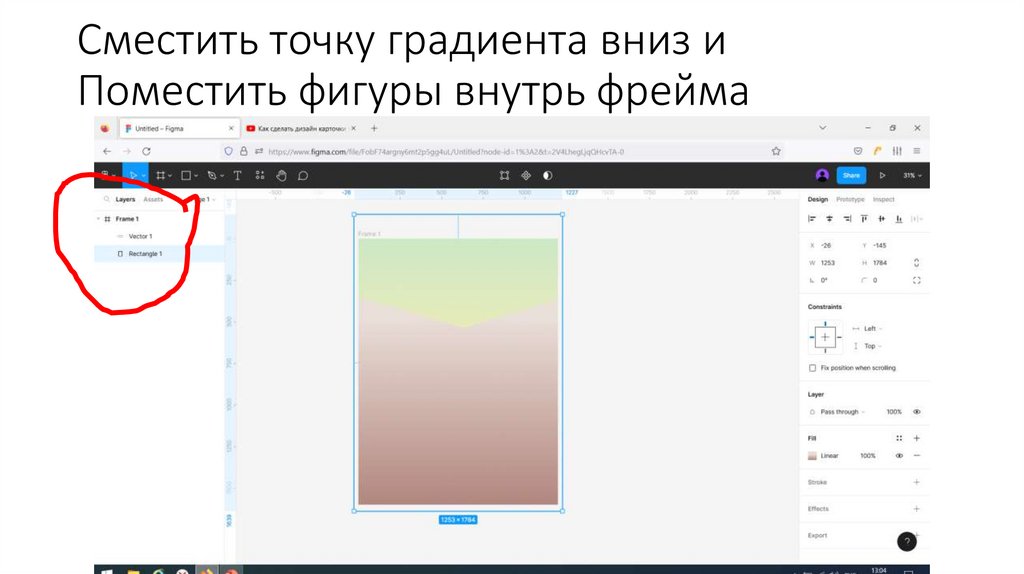Open the help question mark button
This screenshot has width=1024, height=574.
pyautogui.click(x=906, y=541)
